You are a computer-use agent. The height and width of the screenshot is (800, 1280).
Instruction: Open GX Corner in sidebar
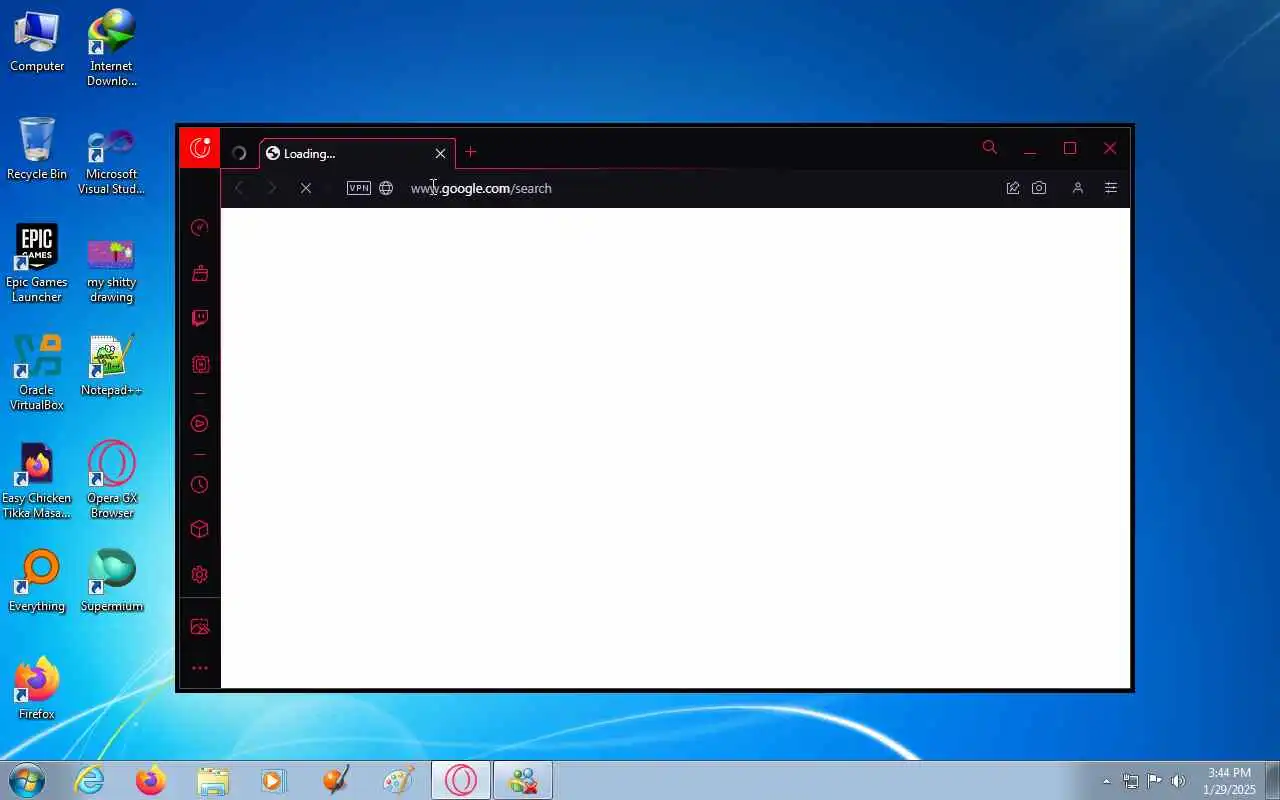[200, 273]
